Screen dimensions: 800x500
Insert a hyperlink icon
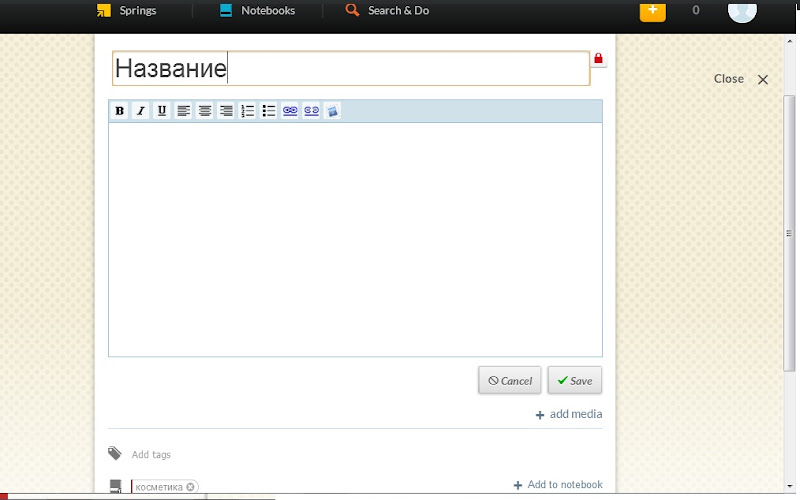click(290, 111)
